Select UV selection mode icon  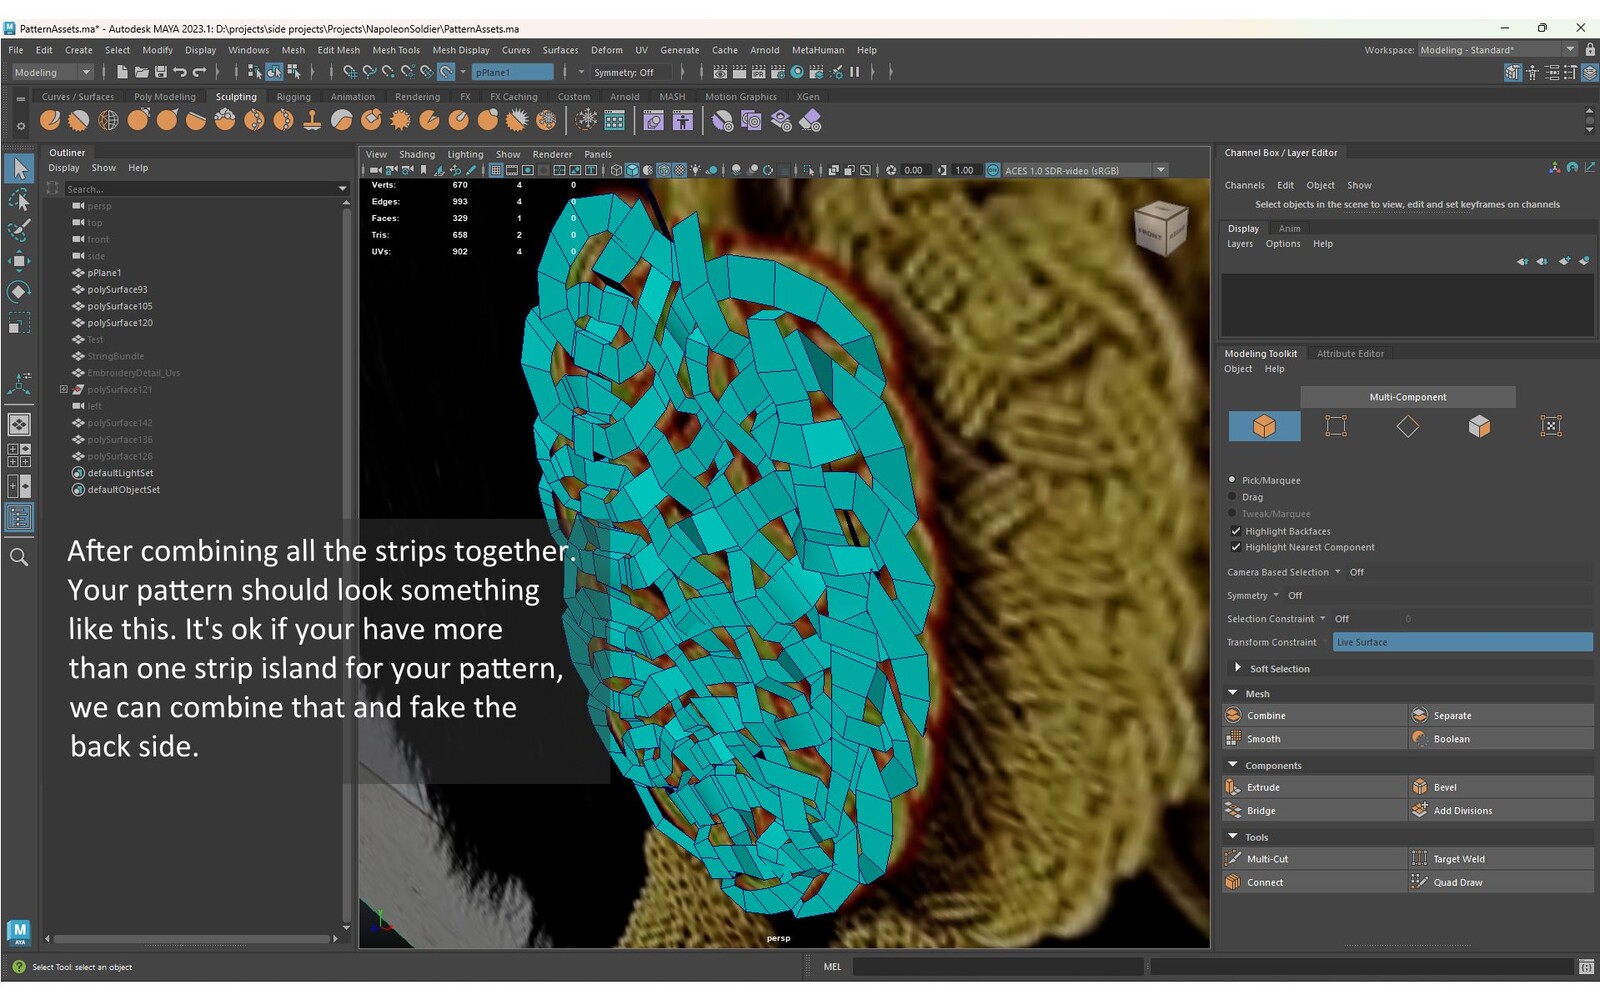click(1551, 426)
